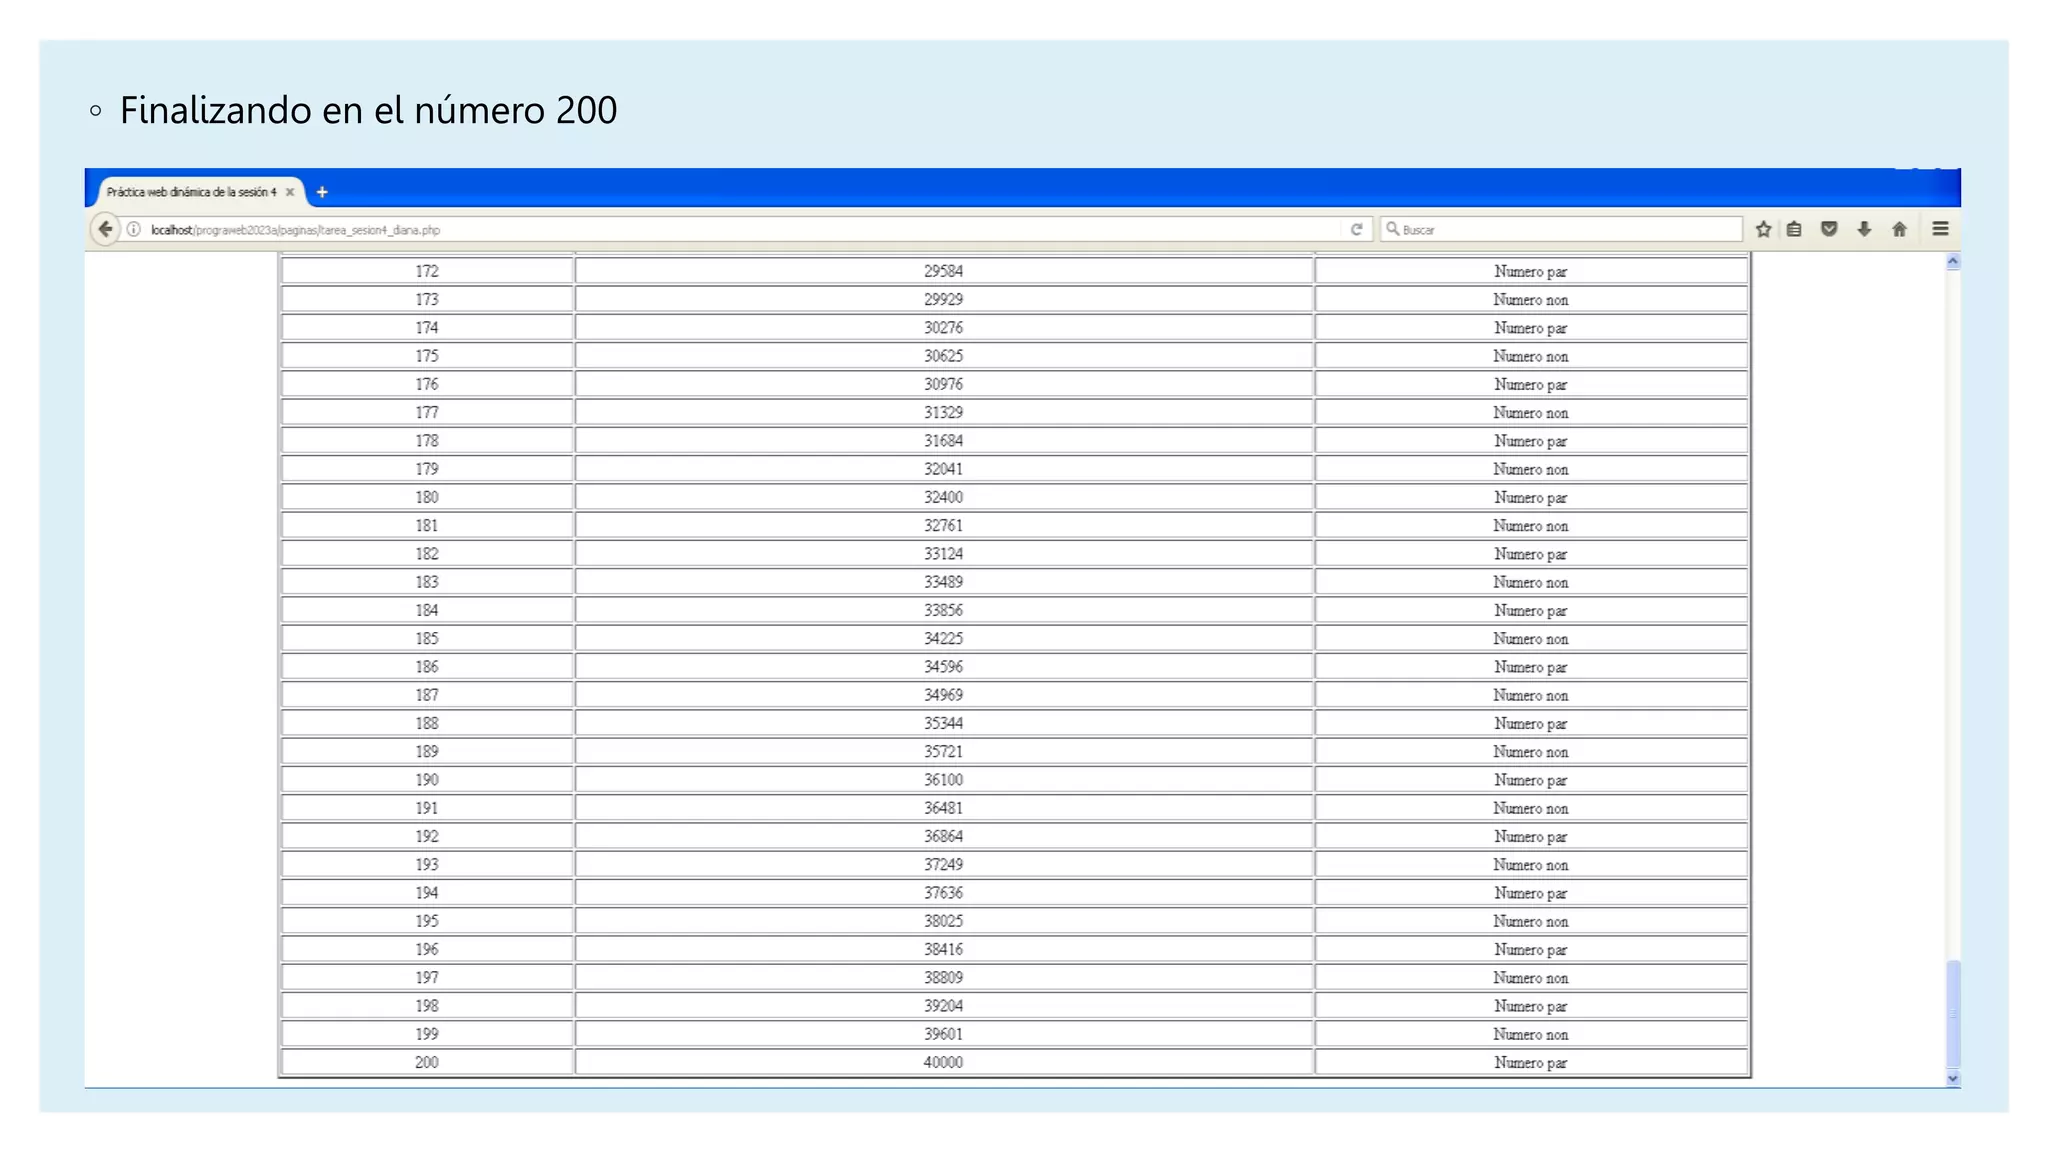Click 'Numero non' in row 173

click(1530, 300)
